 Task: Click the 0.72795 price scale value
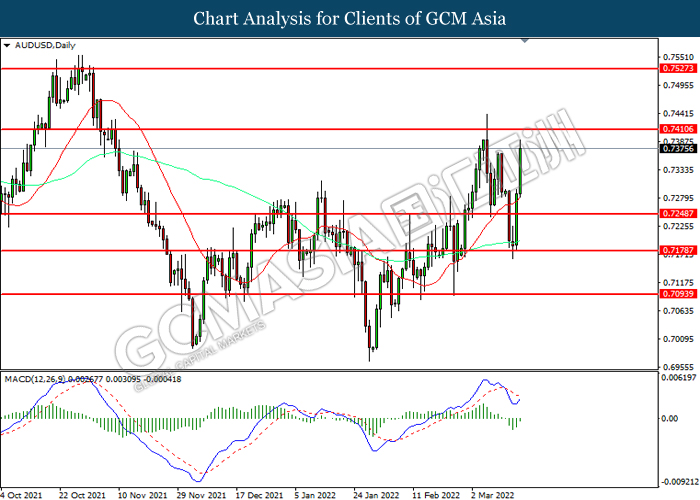point(679,198)
